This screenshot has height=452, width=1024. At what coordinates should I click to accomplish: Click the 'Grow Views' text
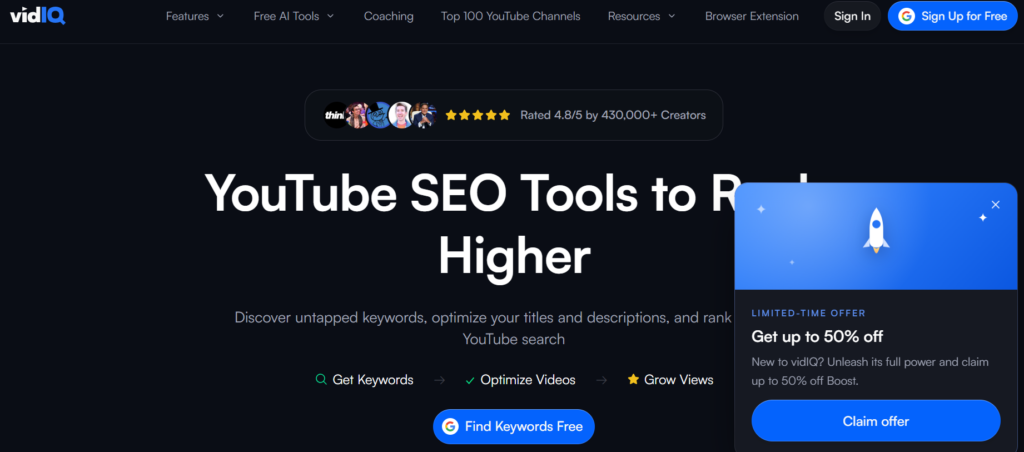tap(679, 379)
